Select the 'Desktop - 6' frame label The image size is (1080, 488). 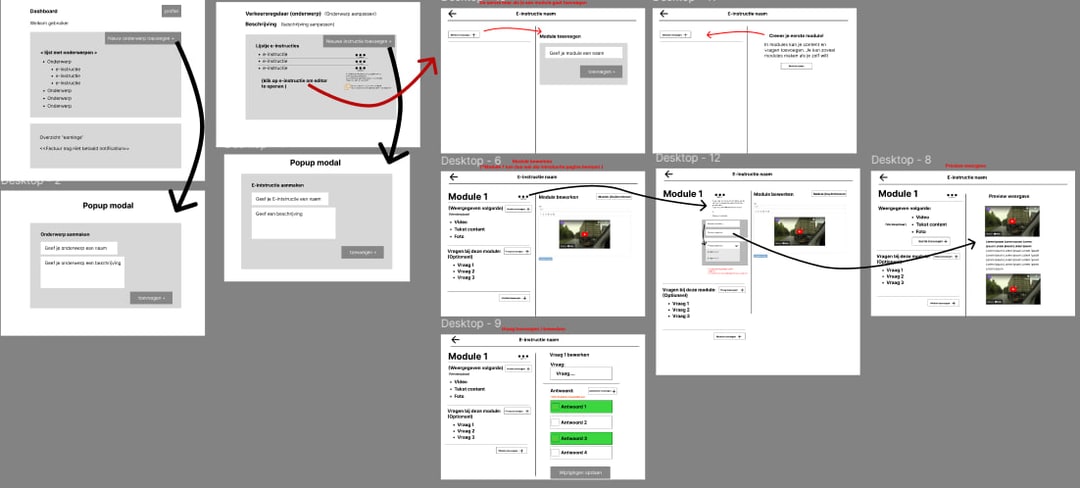[x=471, y=161]
